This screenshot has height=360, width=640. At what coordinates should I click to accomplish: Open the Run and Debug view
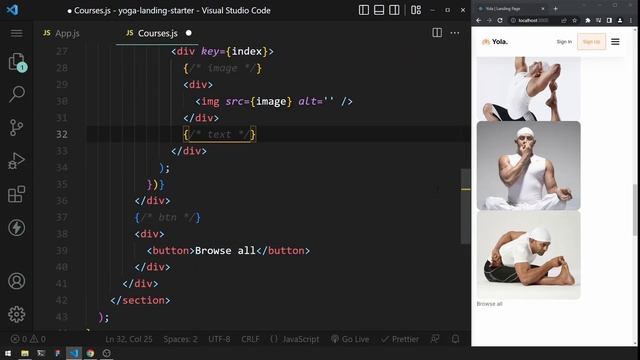(16, 161)
